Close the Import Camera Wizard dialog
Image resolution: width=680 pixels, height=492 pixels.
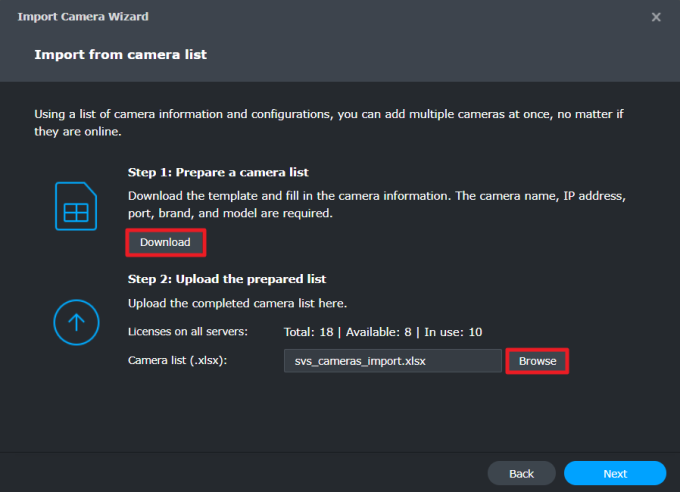(x=656, y=17)
